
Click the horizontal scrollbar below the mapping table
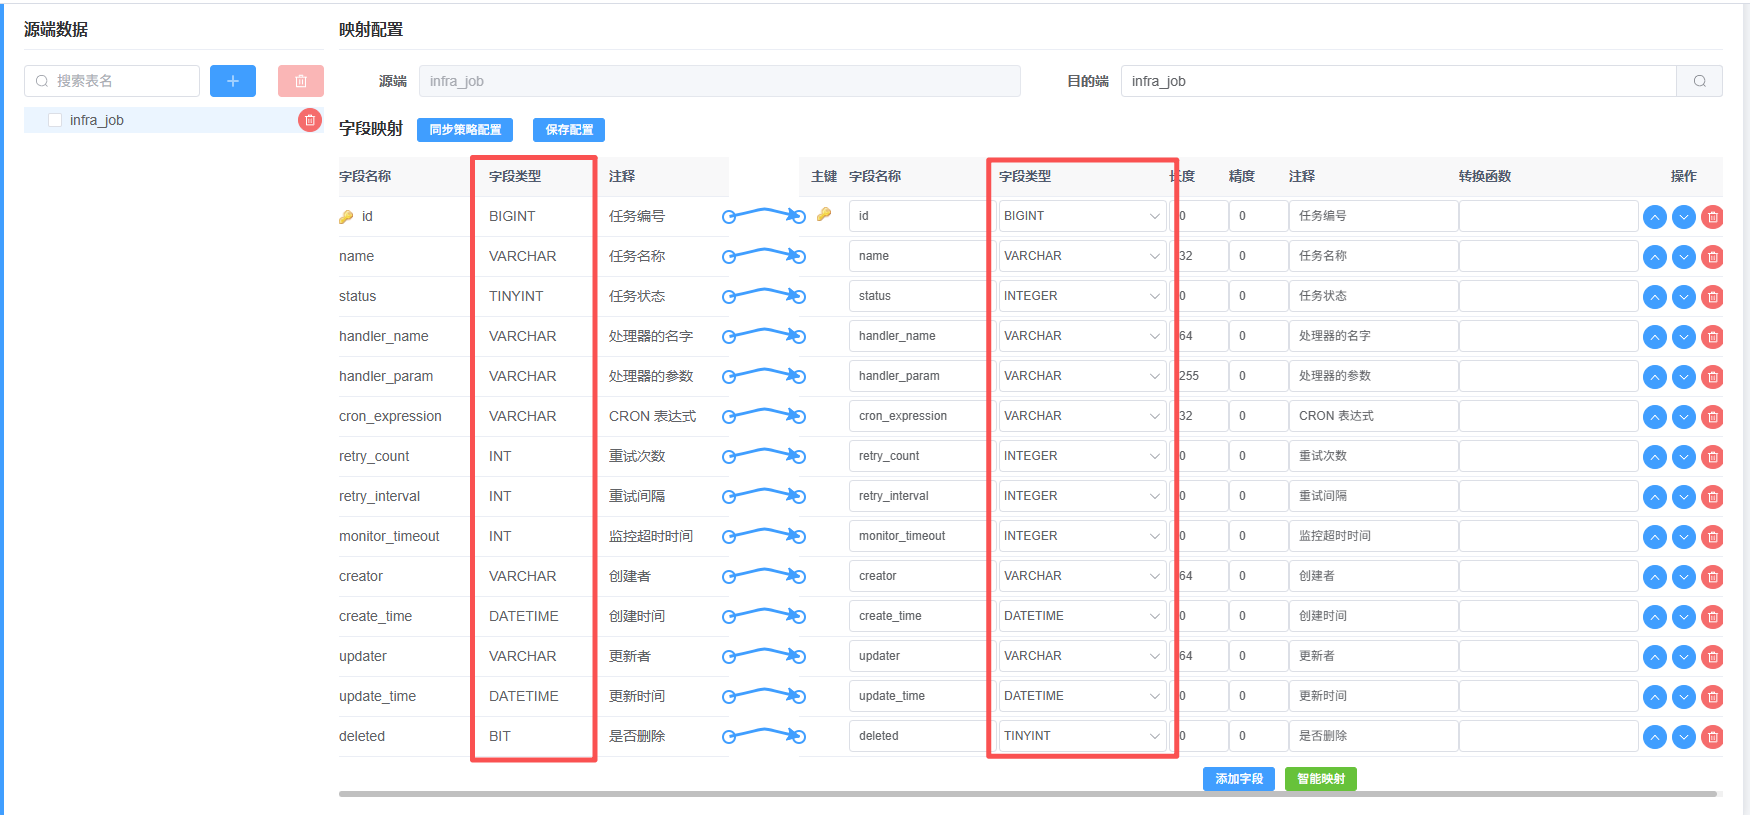point(1027,794)
